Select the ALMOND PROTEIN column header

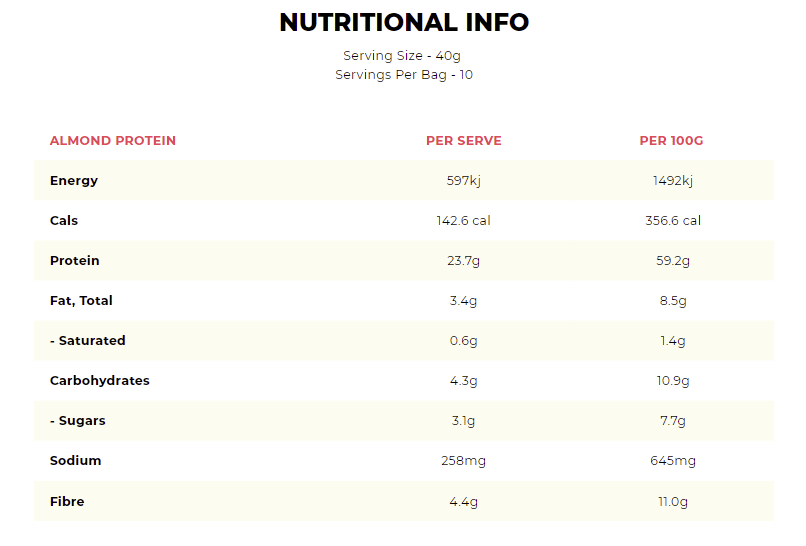113,141
